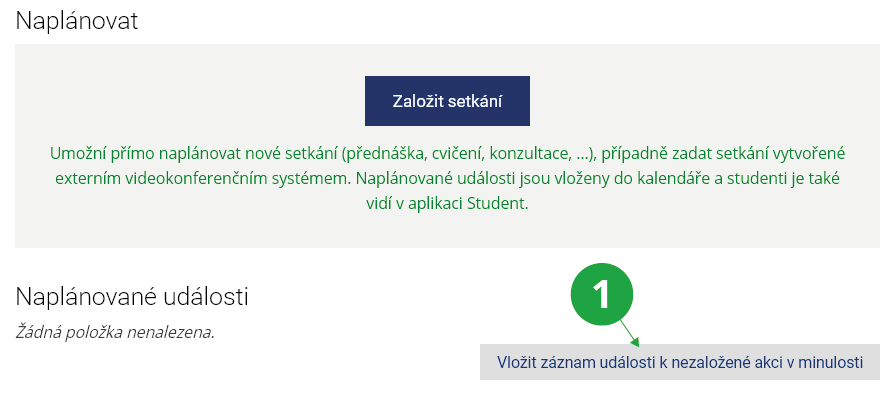Click the green circle marker numbered 1

[602, 293]
